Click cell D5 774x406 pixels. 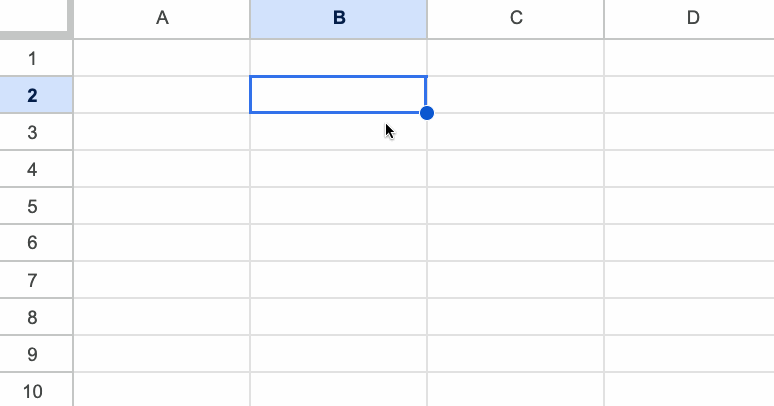click(x=690, y=206)
